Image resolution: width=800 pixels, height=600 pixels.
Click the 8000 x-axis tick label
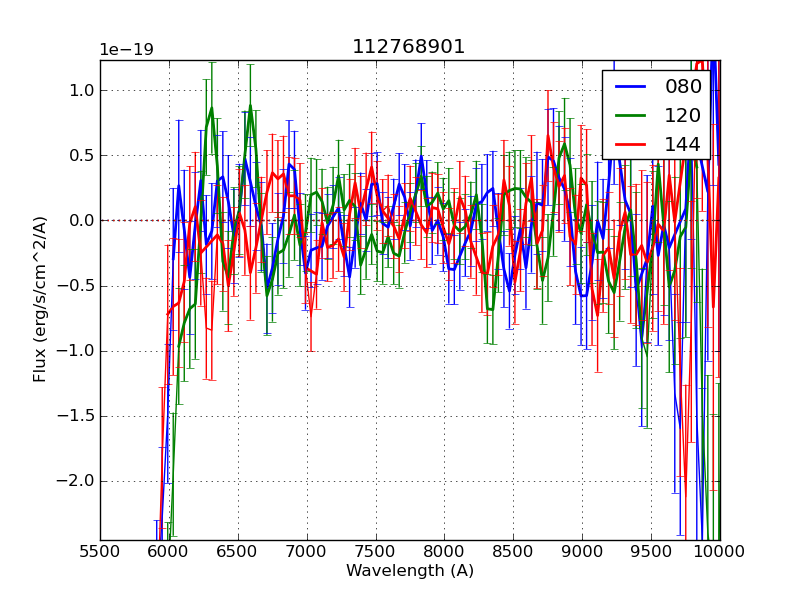444,551
